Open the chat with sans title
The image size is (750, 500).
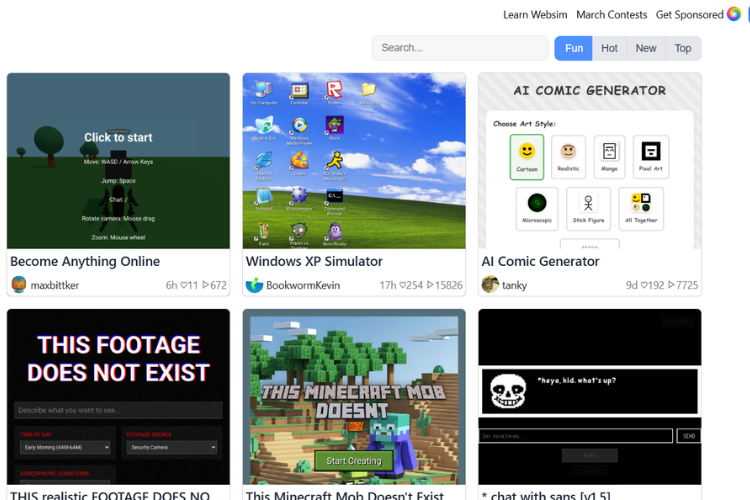pos(546,495)
